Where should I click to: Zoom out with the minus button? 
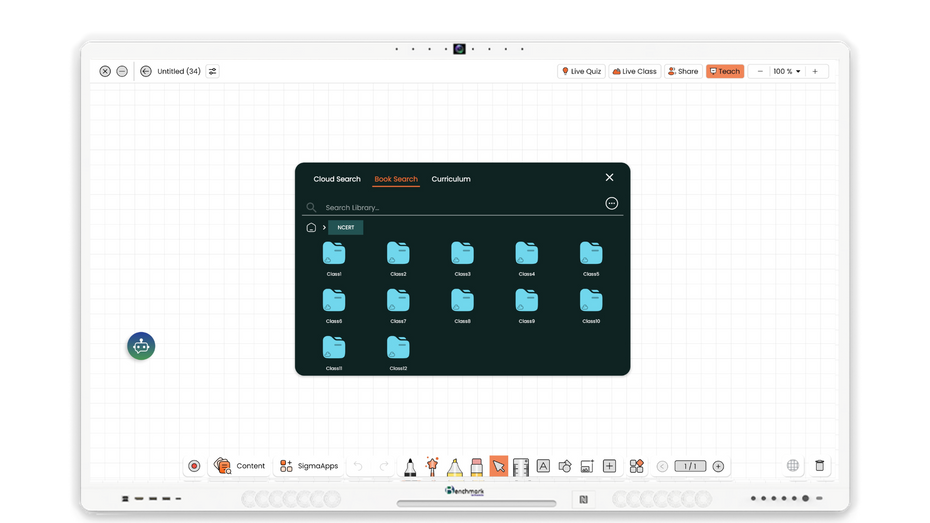tap(760, 71)
